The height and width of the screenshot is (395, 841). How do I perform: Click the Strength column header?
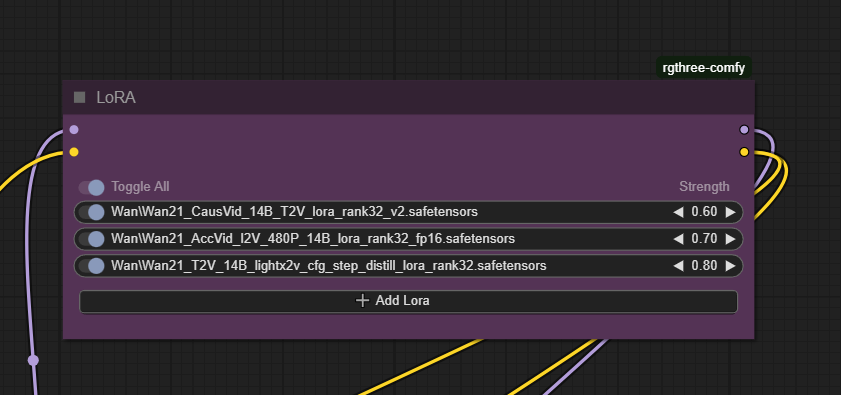pyautogui.click(x=704, y=187)
